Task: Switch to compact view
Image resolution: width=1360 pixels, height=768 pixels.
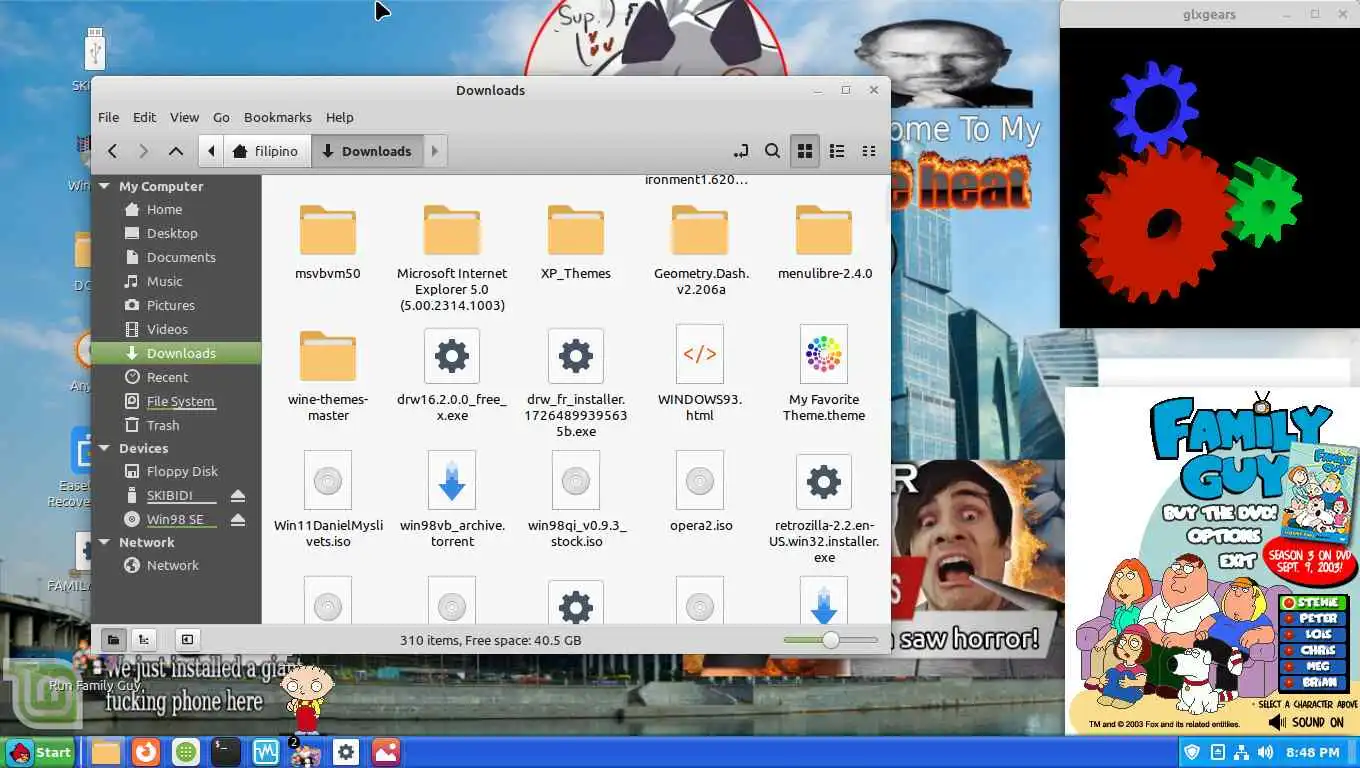Action: click(869, 151)
